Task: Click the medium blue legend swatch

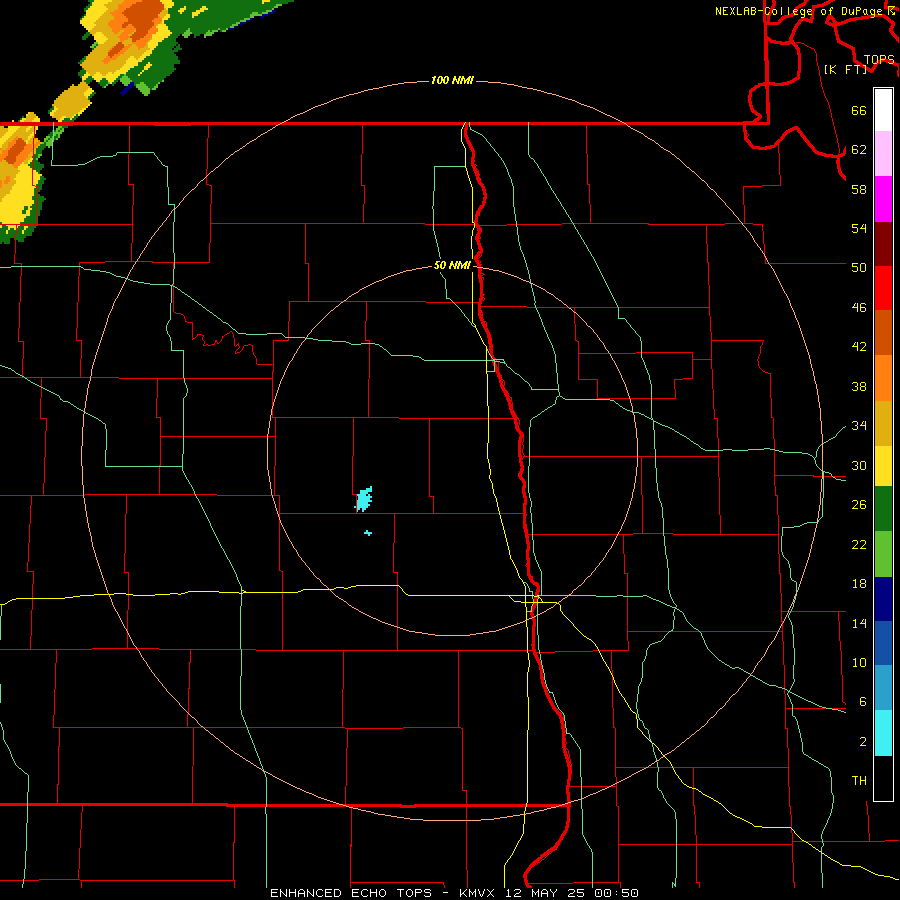Action: [x=883, y=643]
